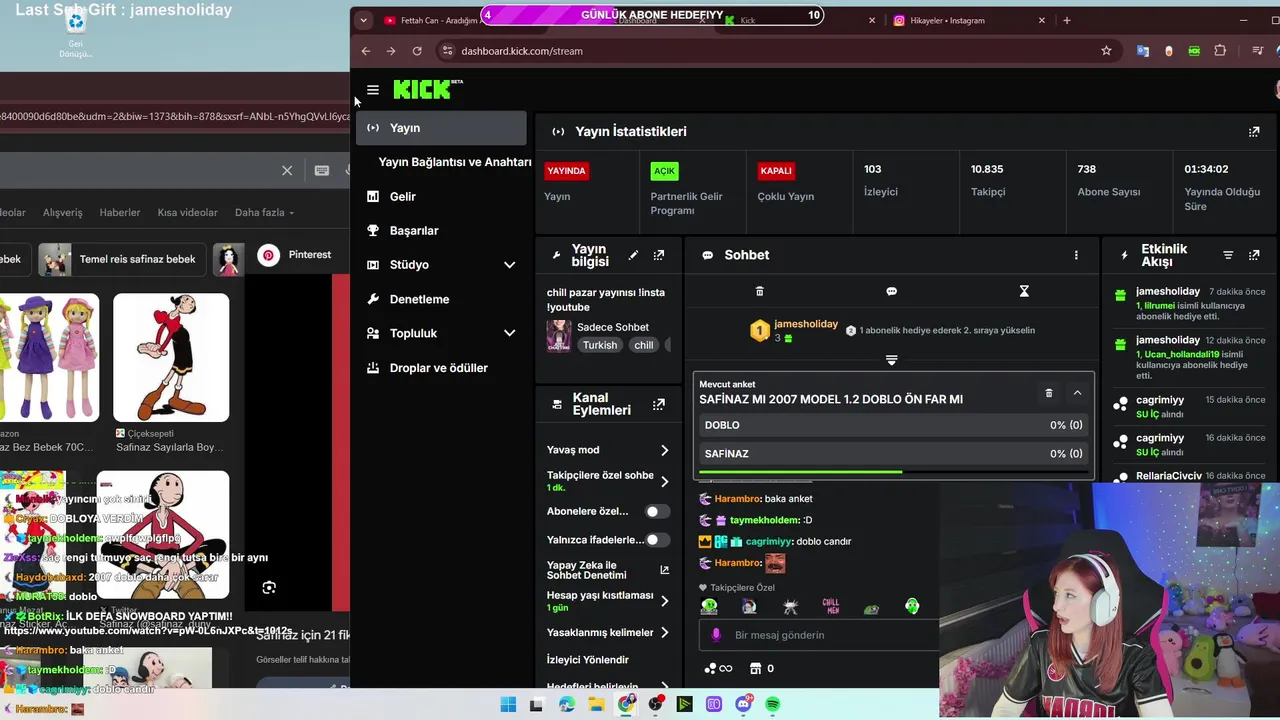Reload the dashboard page

click(417, 51)
